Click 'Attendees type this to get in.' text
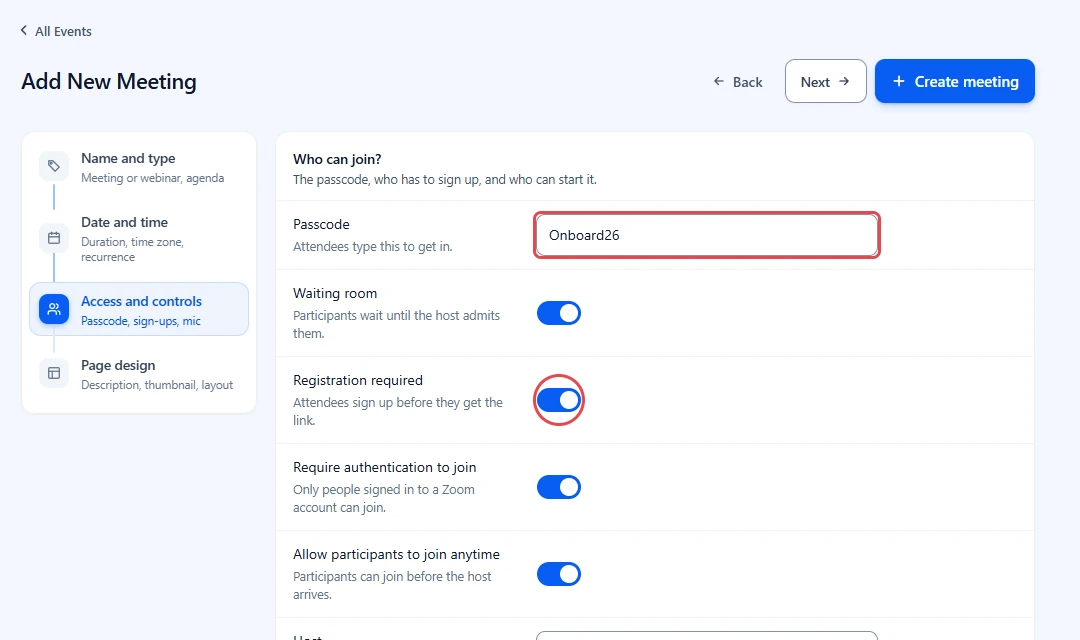1080x640 pixels. coord(373,246)
